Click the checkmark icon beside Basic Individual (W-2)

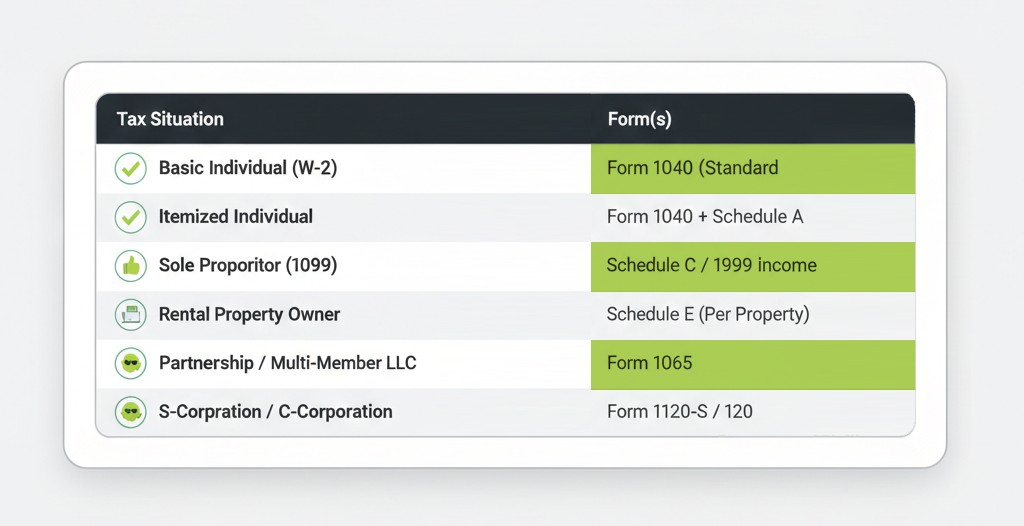point(130,168)
